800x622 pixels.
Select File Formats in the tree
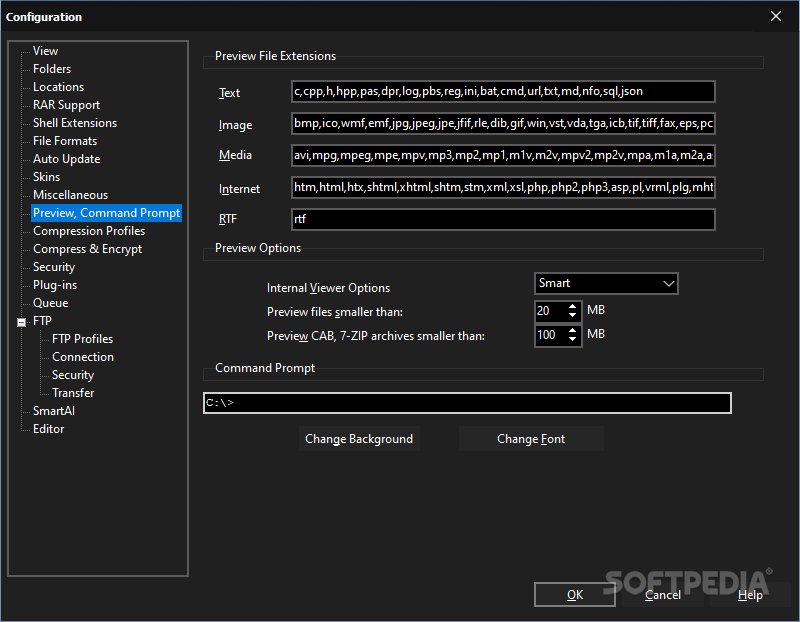(x=65, y=141)
